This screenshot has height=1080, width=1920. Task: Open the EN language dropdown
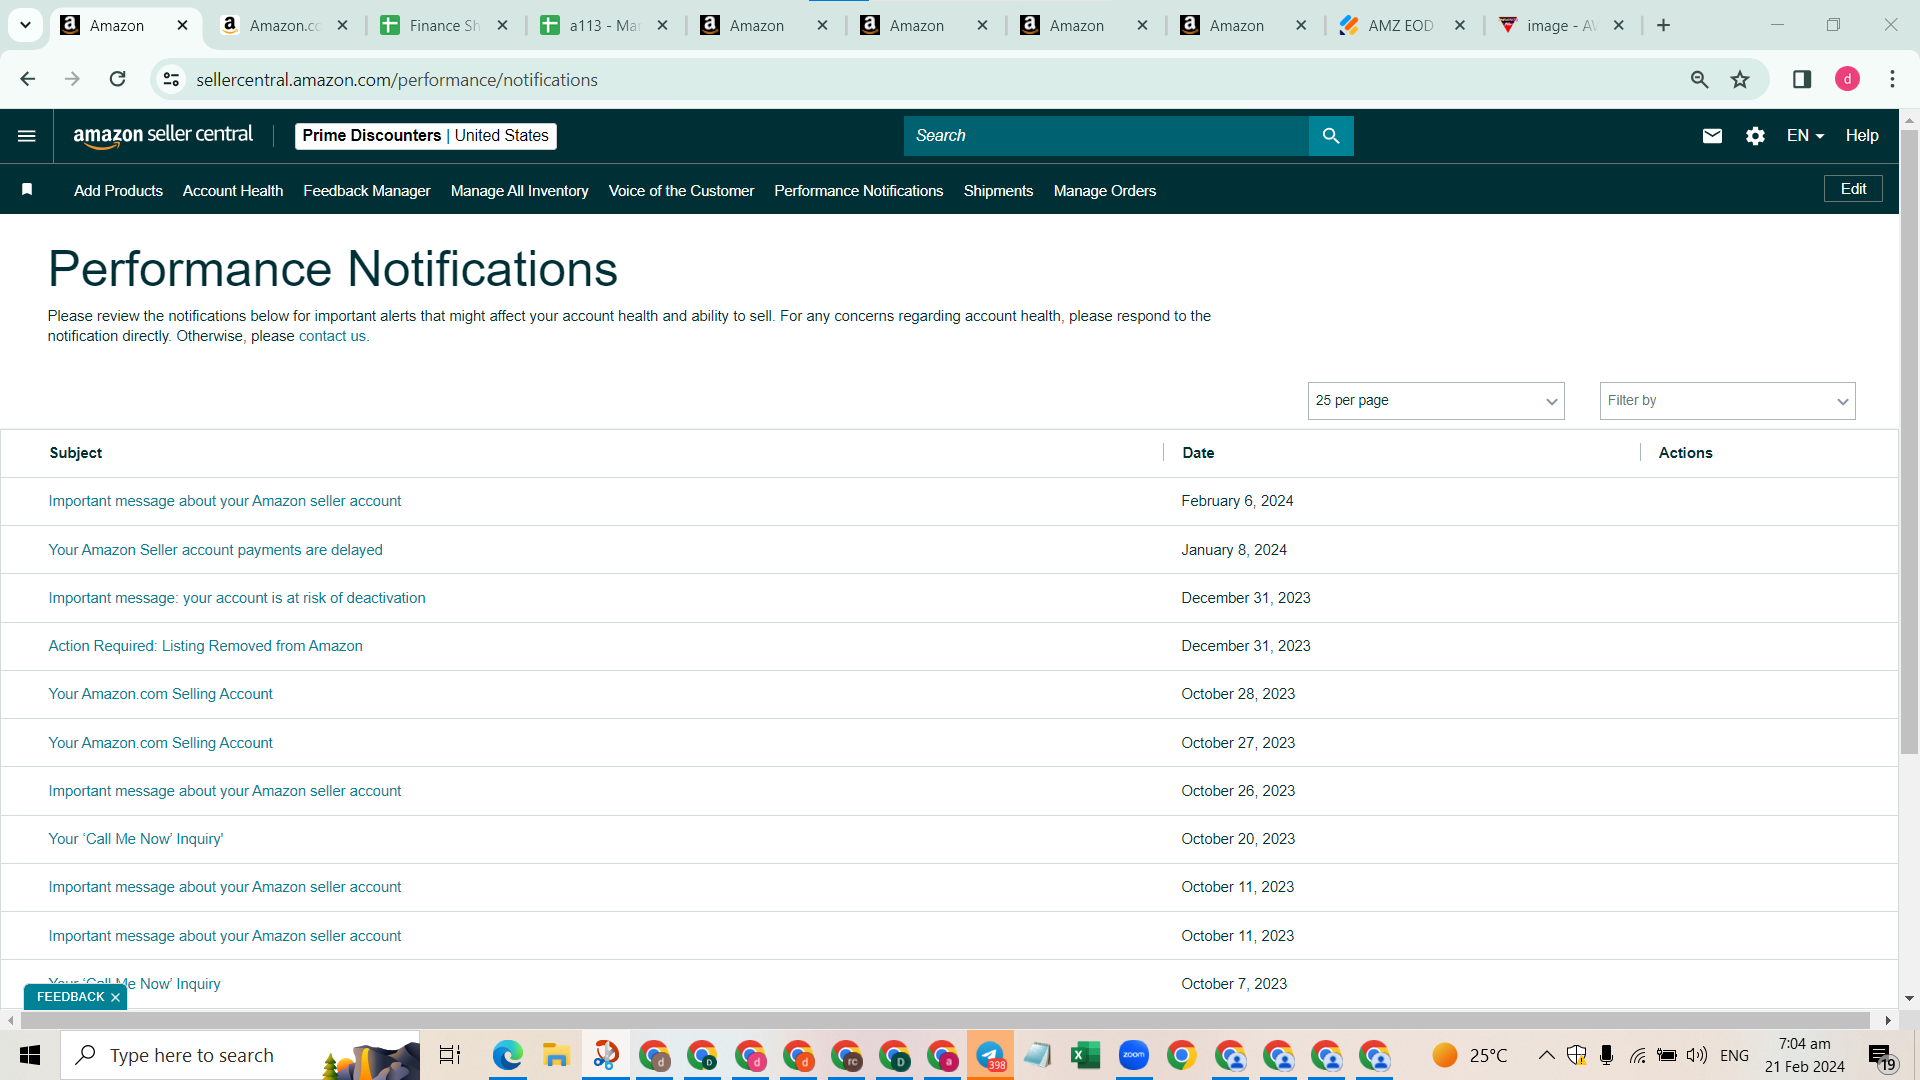pos(1805,136)
